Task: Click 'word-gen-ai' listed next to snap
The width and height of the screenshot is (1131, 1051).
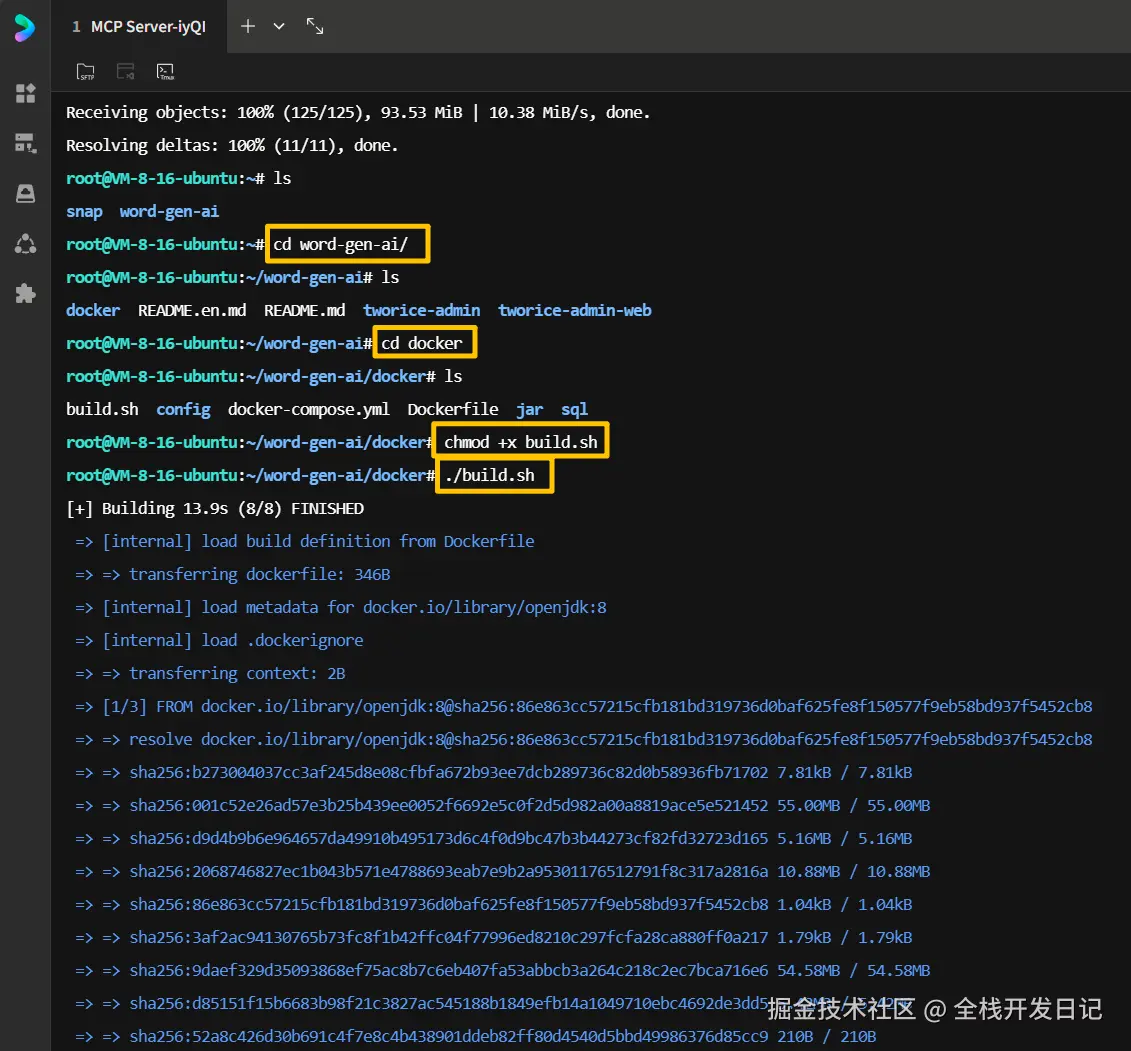Action: [x=169, y=211]
